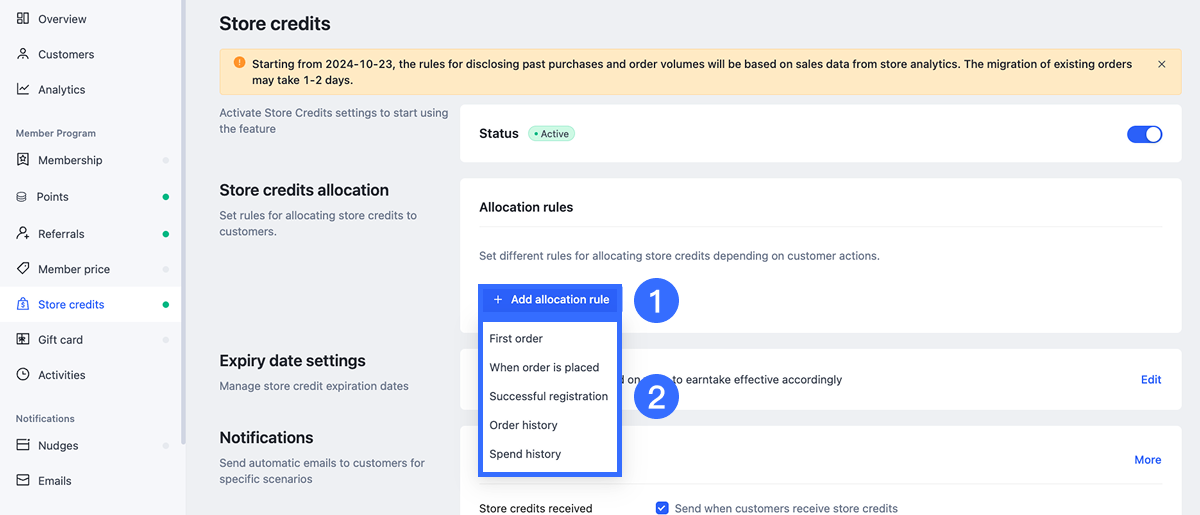This screenshot has width=1200, height=515.
Task: Click the Customers person icon
Action: 23,54
